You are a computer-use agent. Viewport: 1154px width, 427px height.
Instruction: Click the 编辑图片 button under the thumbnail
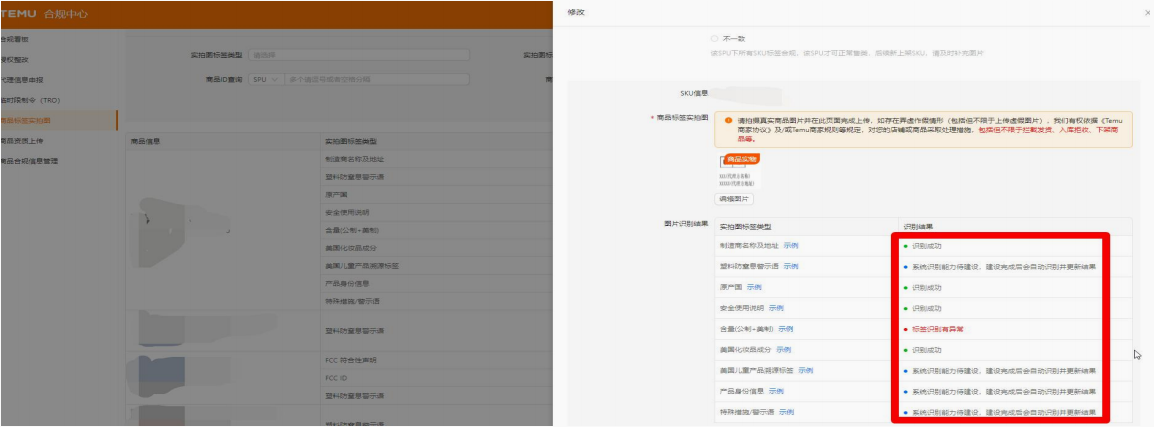click(735, 200)
